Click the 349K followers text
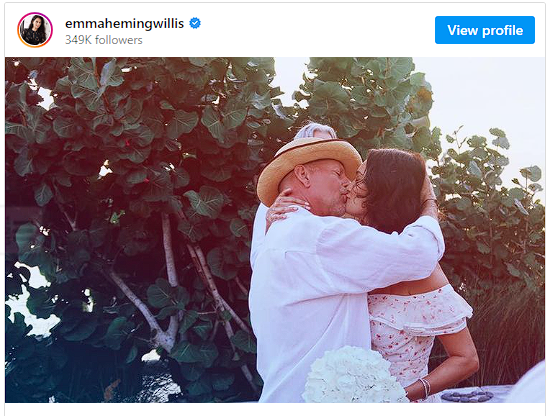553x416 pixels. (104, 40)
